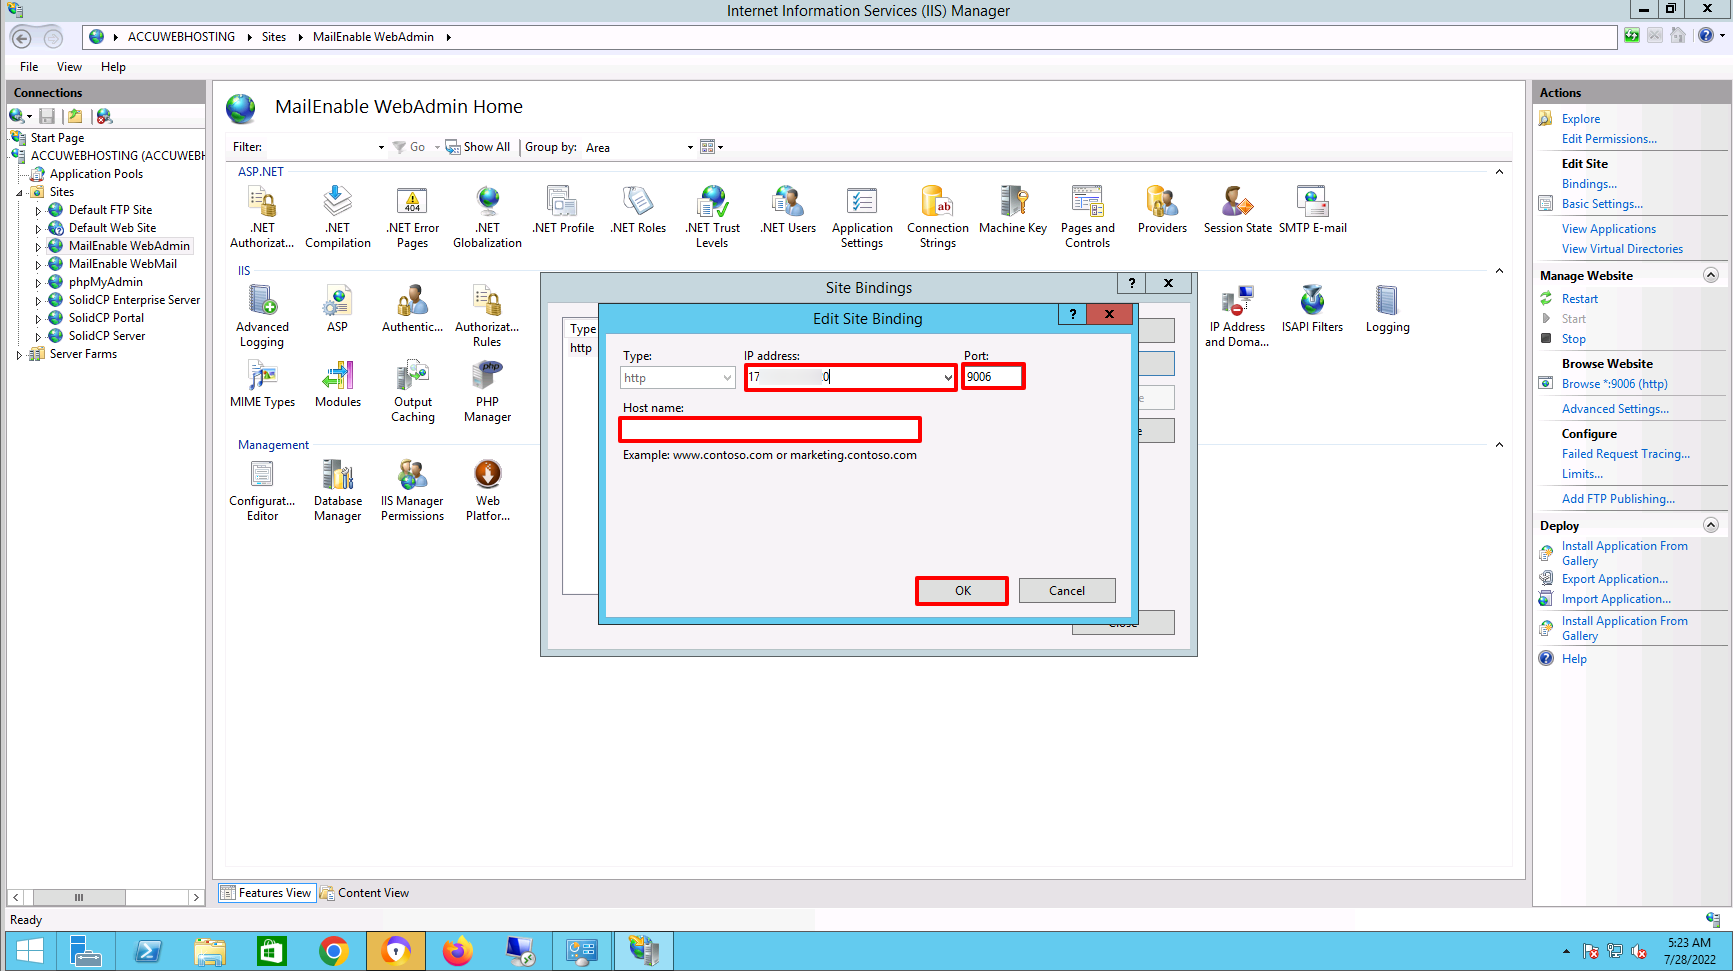Click into the Host name field

(770, 430)
